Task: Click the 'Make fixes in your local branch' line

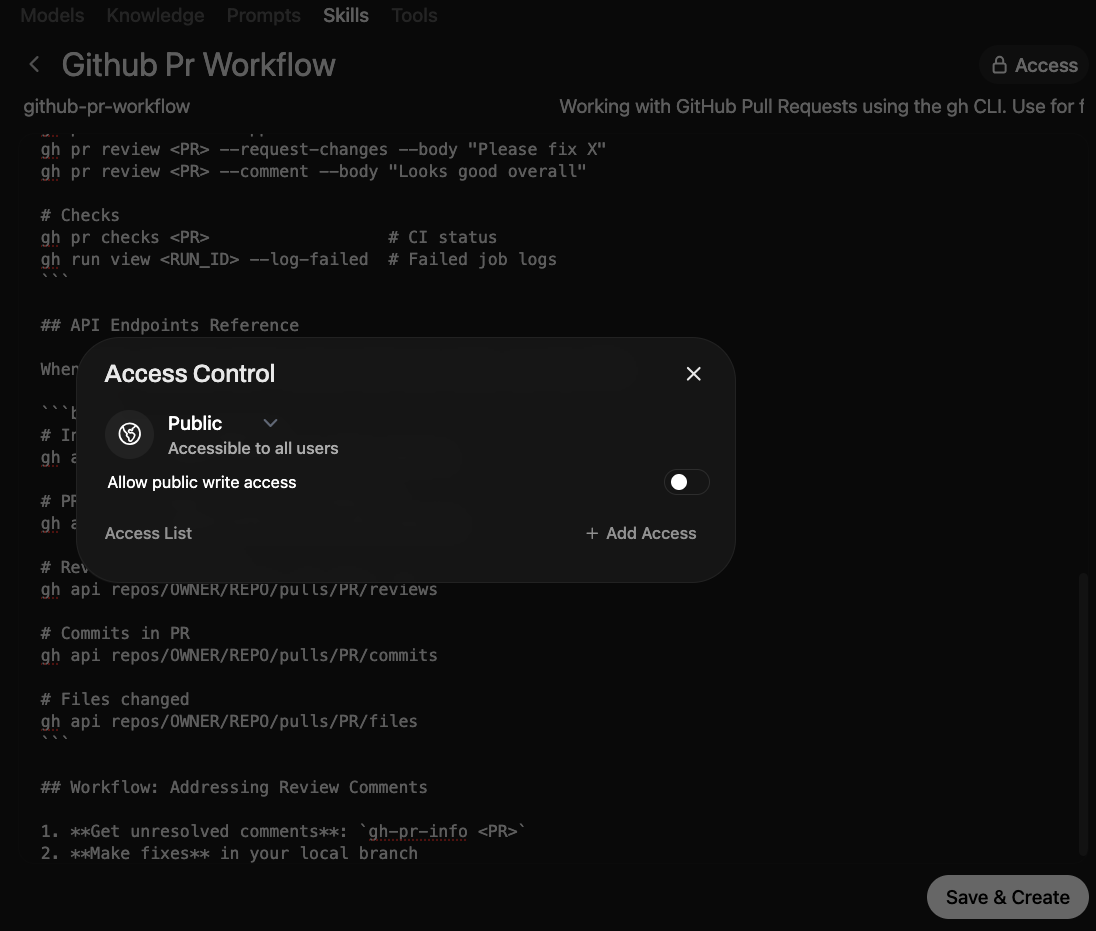Action: click(x=229, y=853)
